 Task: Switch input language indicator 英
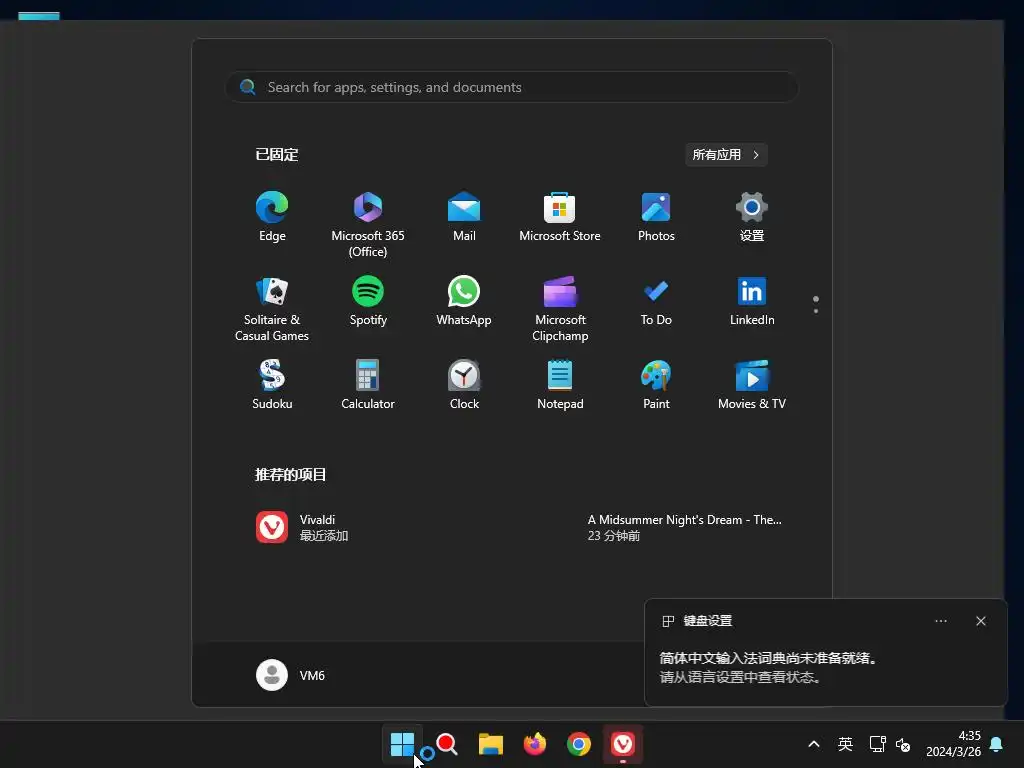[845, 744]
